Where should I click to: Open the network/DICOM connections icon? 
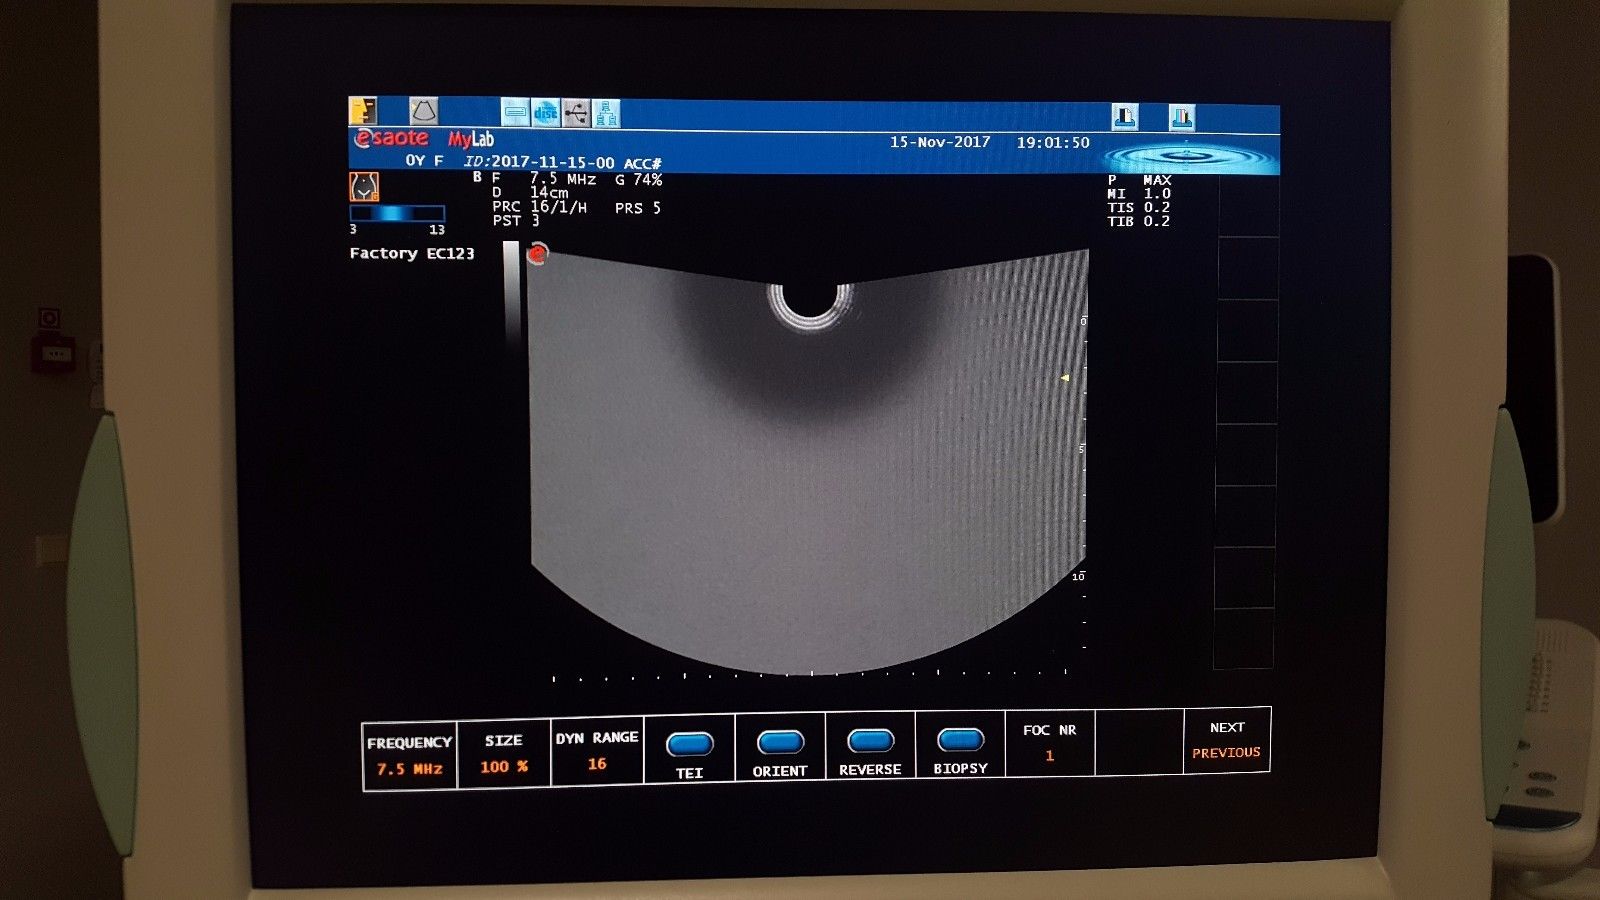[x=606, y=110]
